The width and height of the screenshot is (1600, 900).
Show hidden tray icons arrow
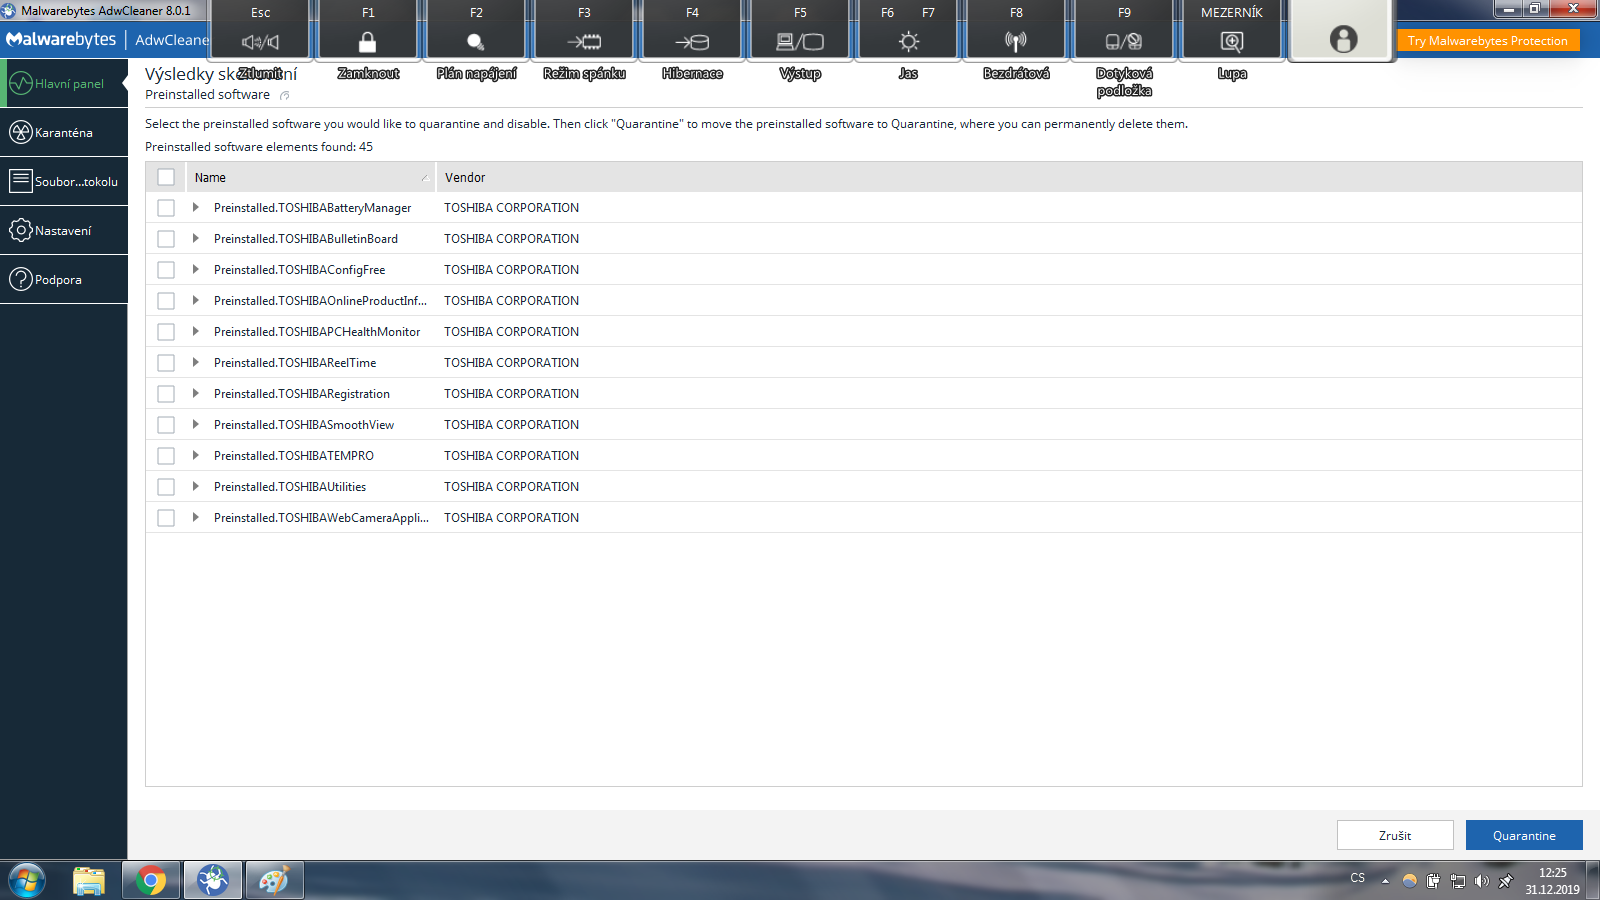(x=1385, y=881)
